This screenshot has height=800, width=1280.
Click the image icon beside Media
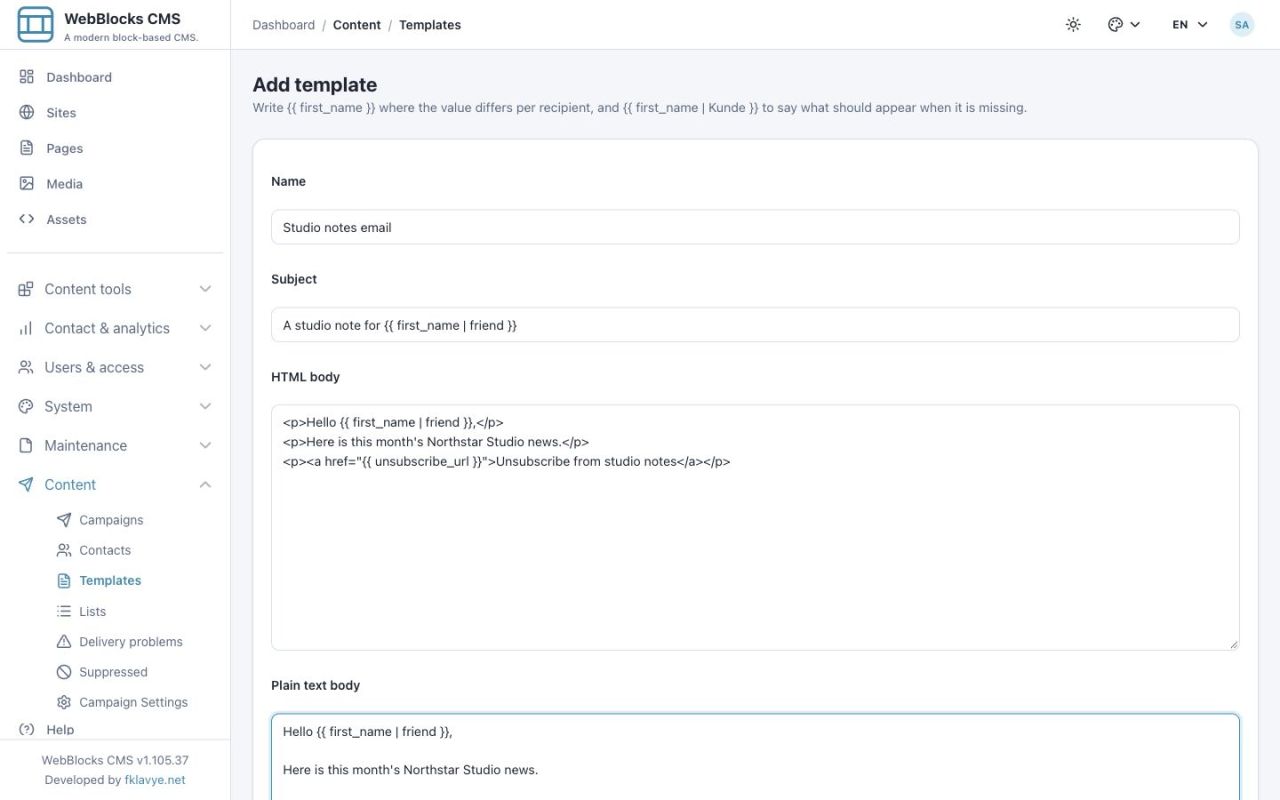tap(27, 184)
